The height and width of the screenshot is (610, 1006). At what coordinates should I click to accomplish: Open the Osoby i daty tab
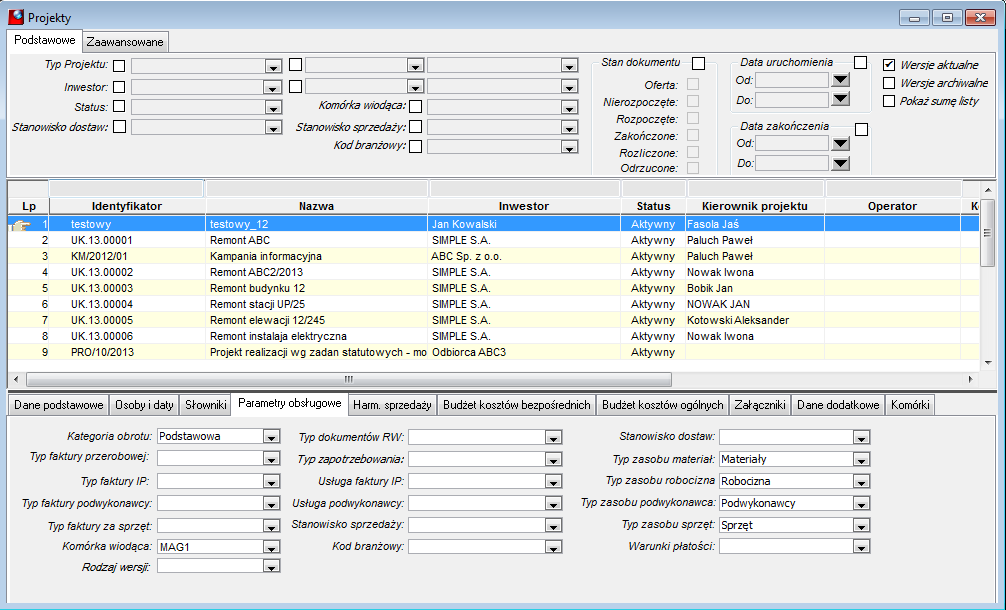[x=144, y=405]
